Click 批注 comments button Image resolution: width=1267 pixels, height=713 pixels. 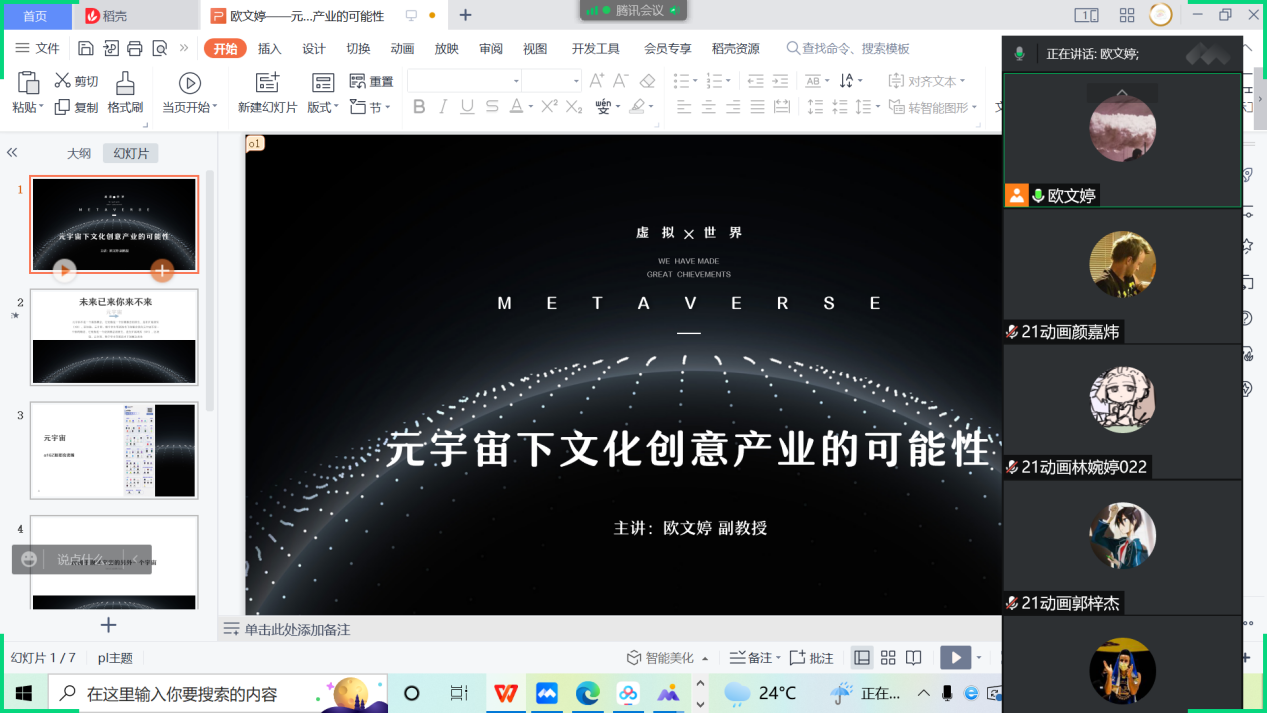[x=811, y=658]
